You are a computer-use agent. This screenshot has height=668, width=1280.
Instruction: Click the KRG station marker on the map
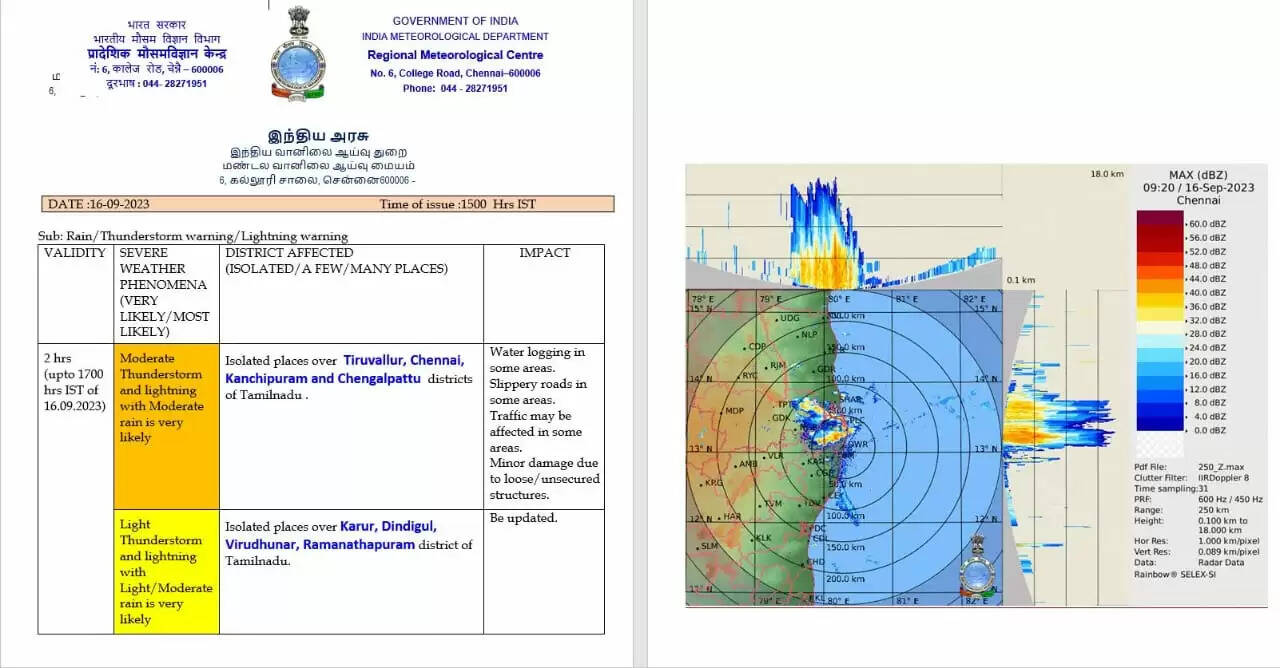[712, 483]
